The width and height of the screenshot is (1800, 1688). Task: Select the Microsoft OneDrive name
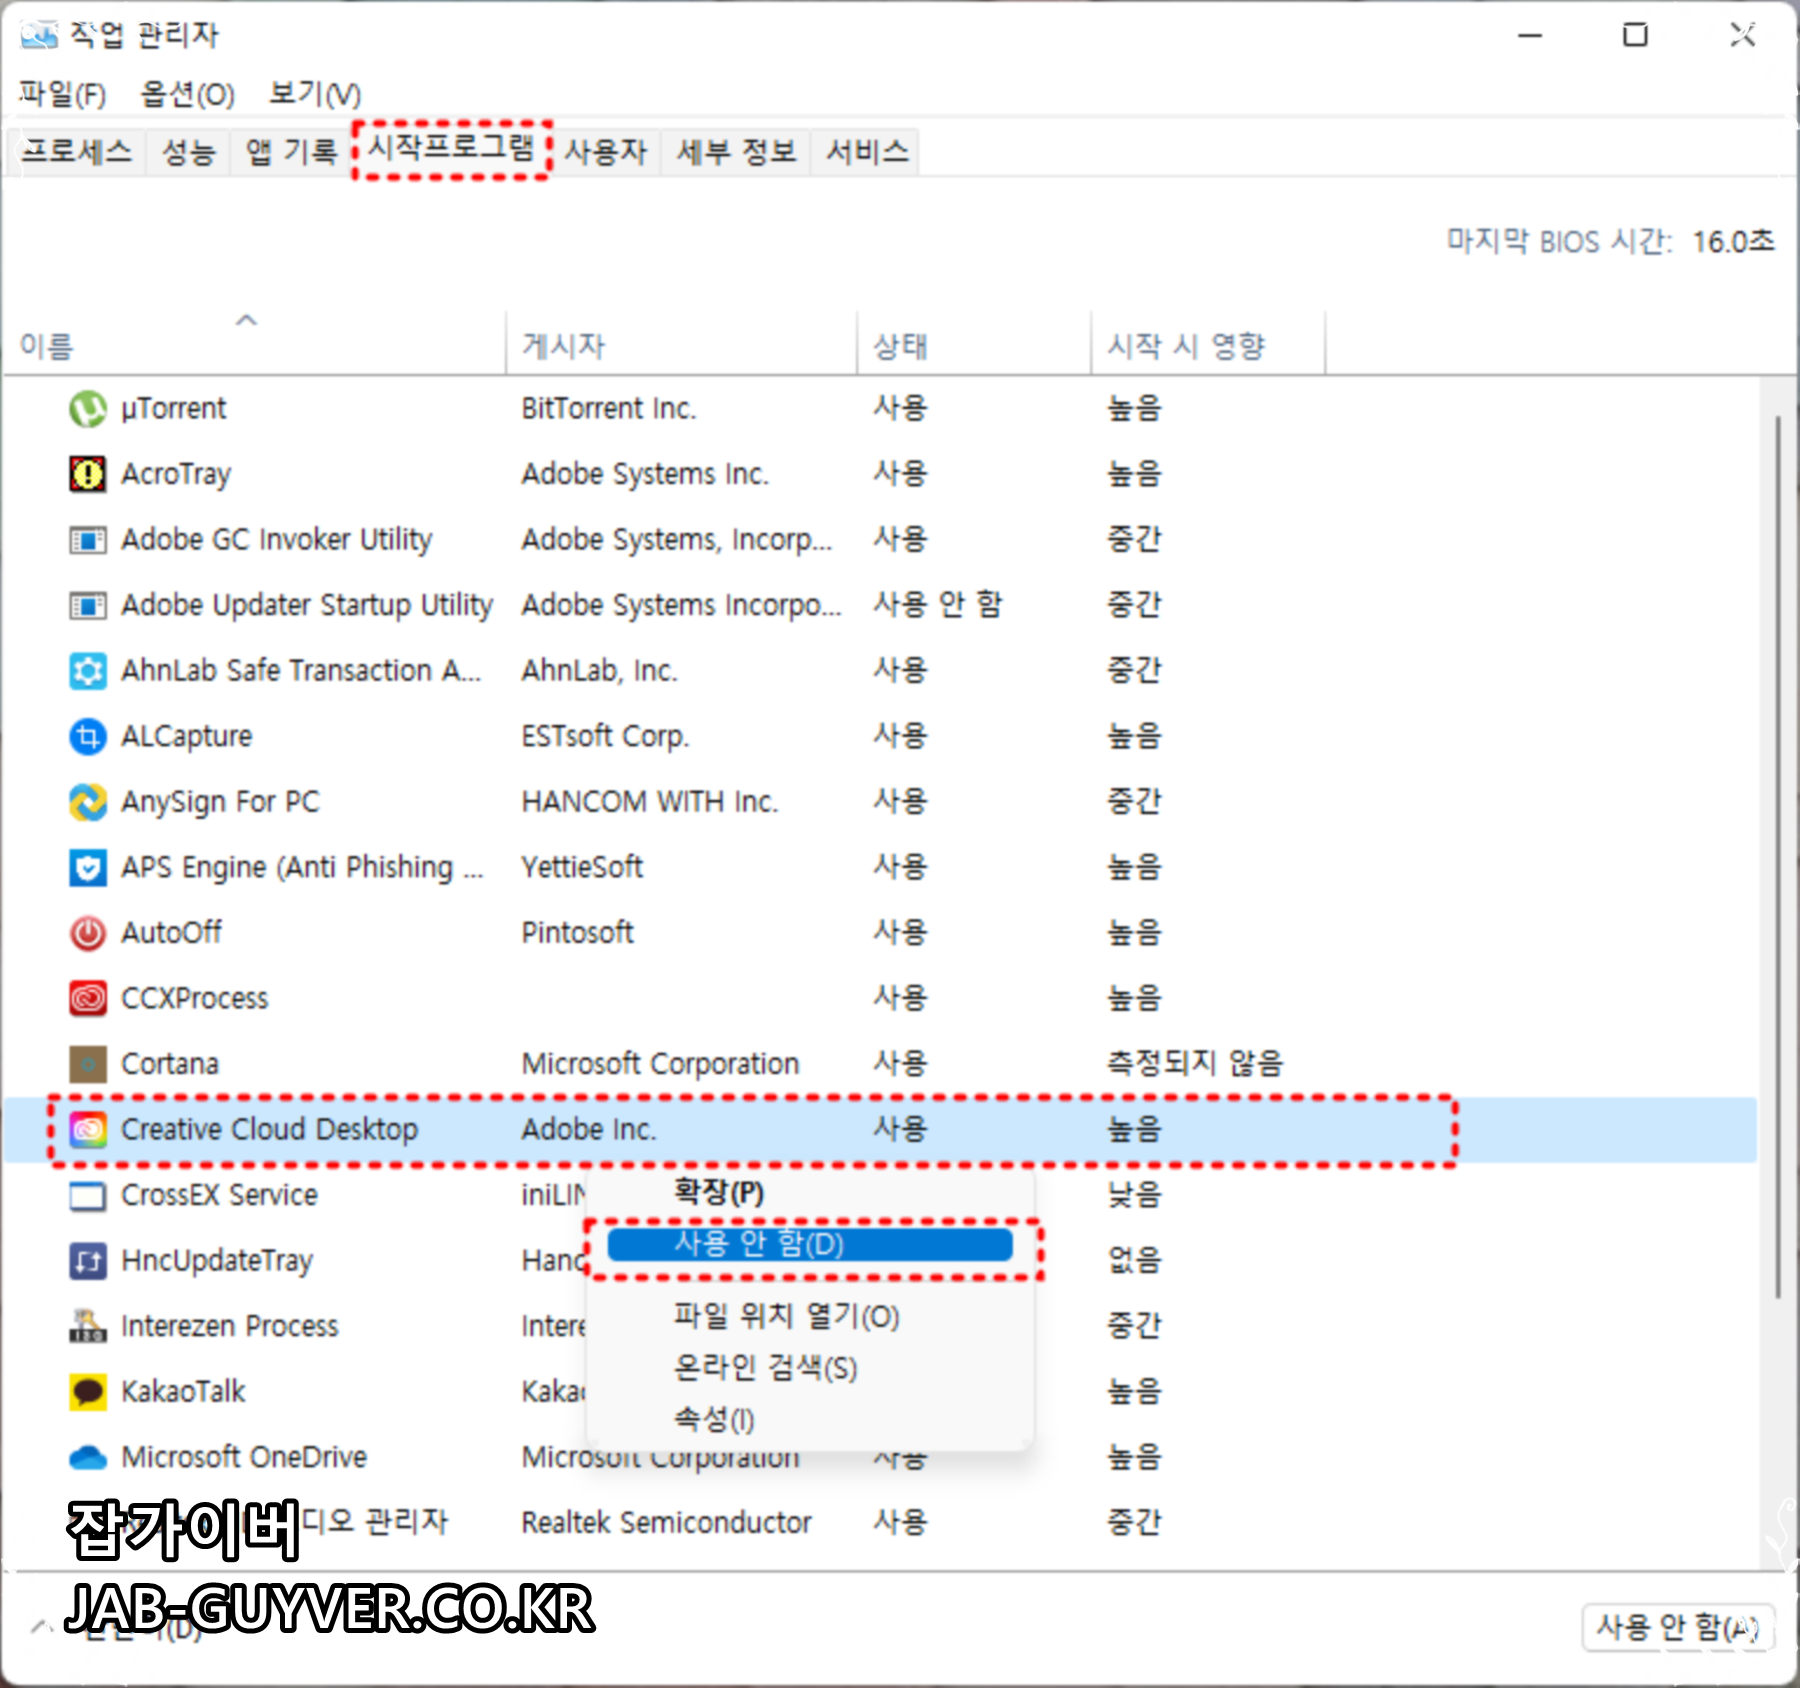[x=244, y=1458]
